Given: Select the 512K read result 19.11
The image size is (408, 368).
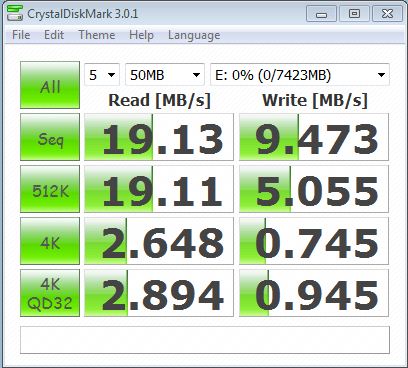Looking at the screenshot, I should pyautogui.click(x=159, y=189).
